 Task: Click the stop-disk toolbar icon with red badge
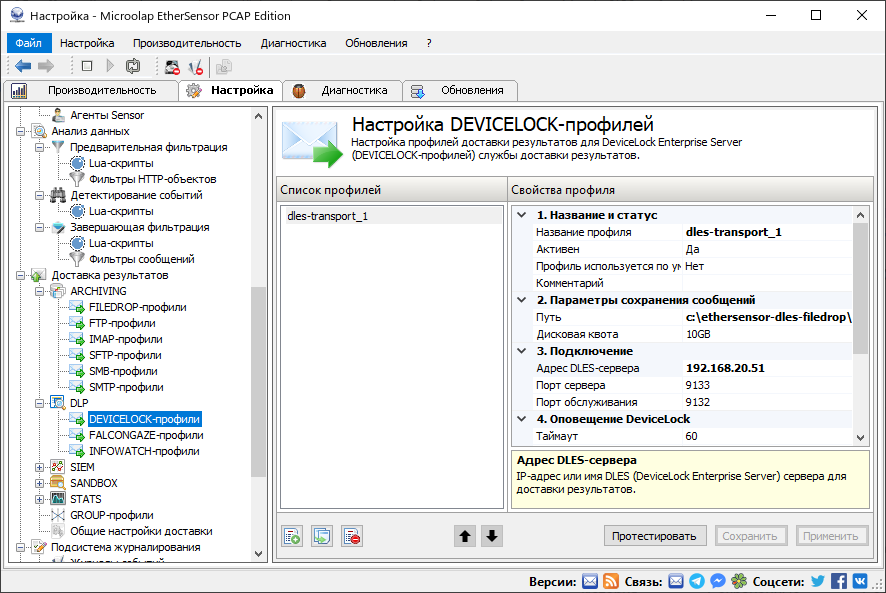pyautogui.click(x=170, y=66)
